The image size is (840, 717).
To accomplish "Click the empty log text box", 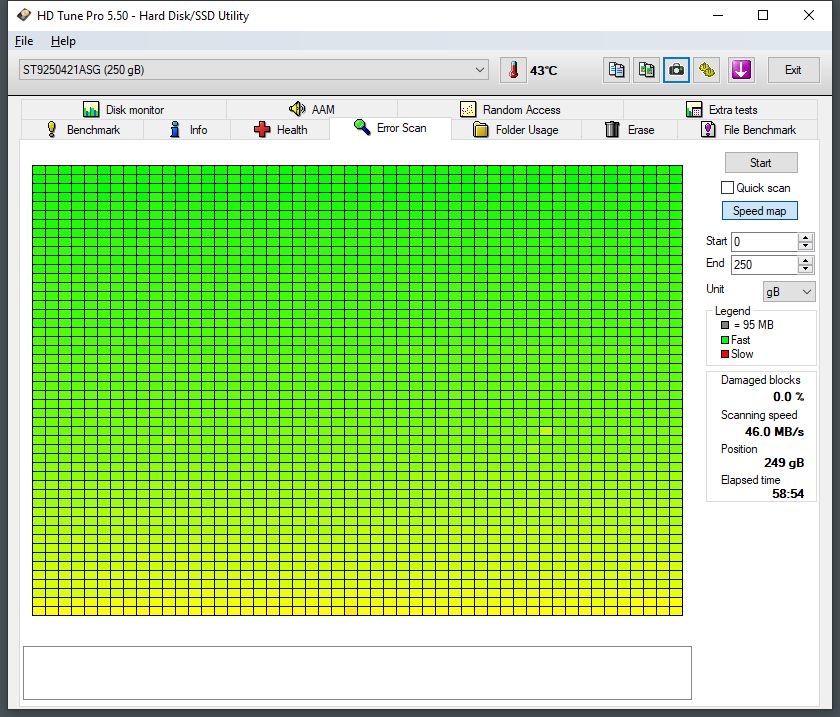I will point(357,673).
